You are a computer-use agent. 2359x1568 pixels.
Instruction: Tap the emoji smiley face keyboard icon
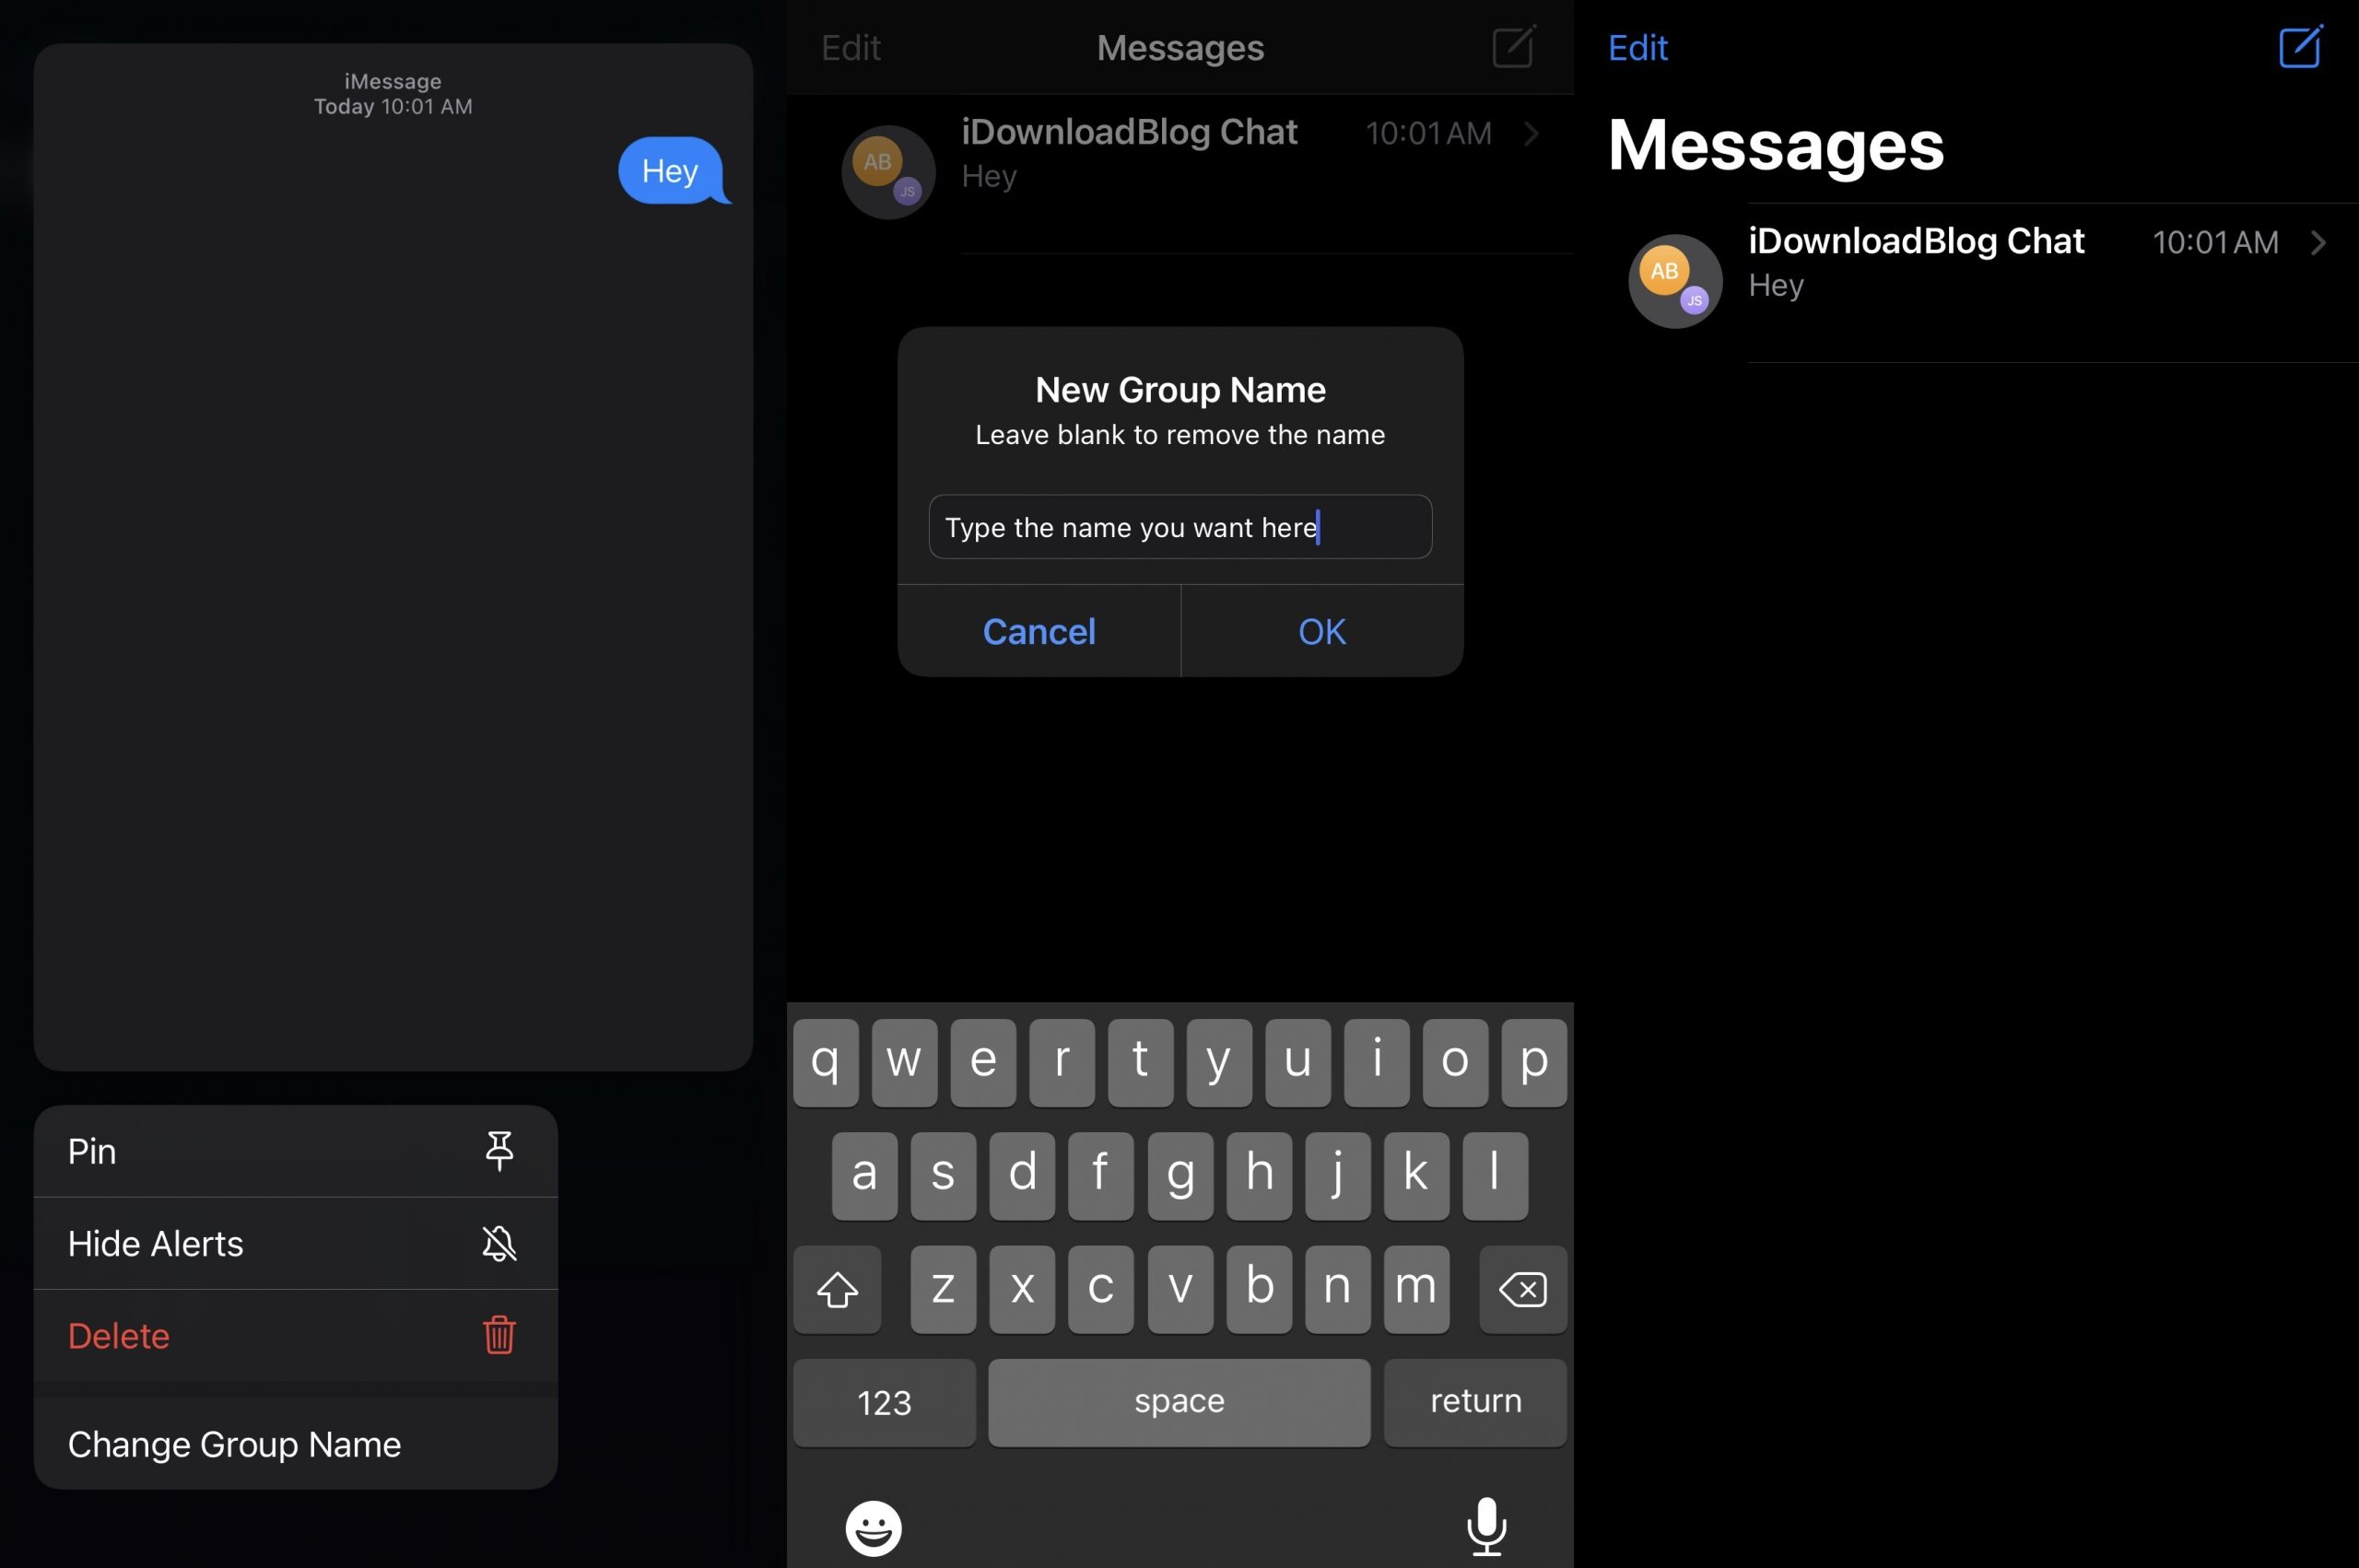tap(875, 1519)
